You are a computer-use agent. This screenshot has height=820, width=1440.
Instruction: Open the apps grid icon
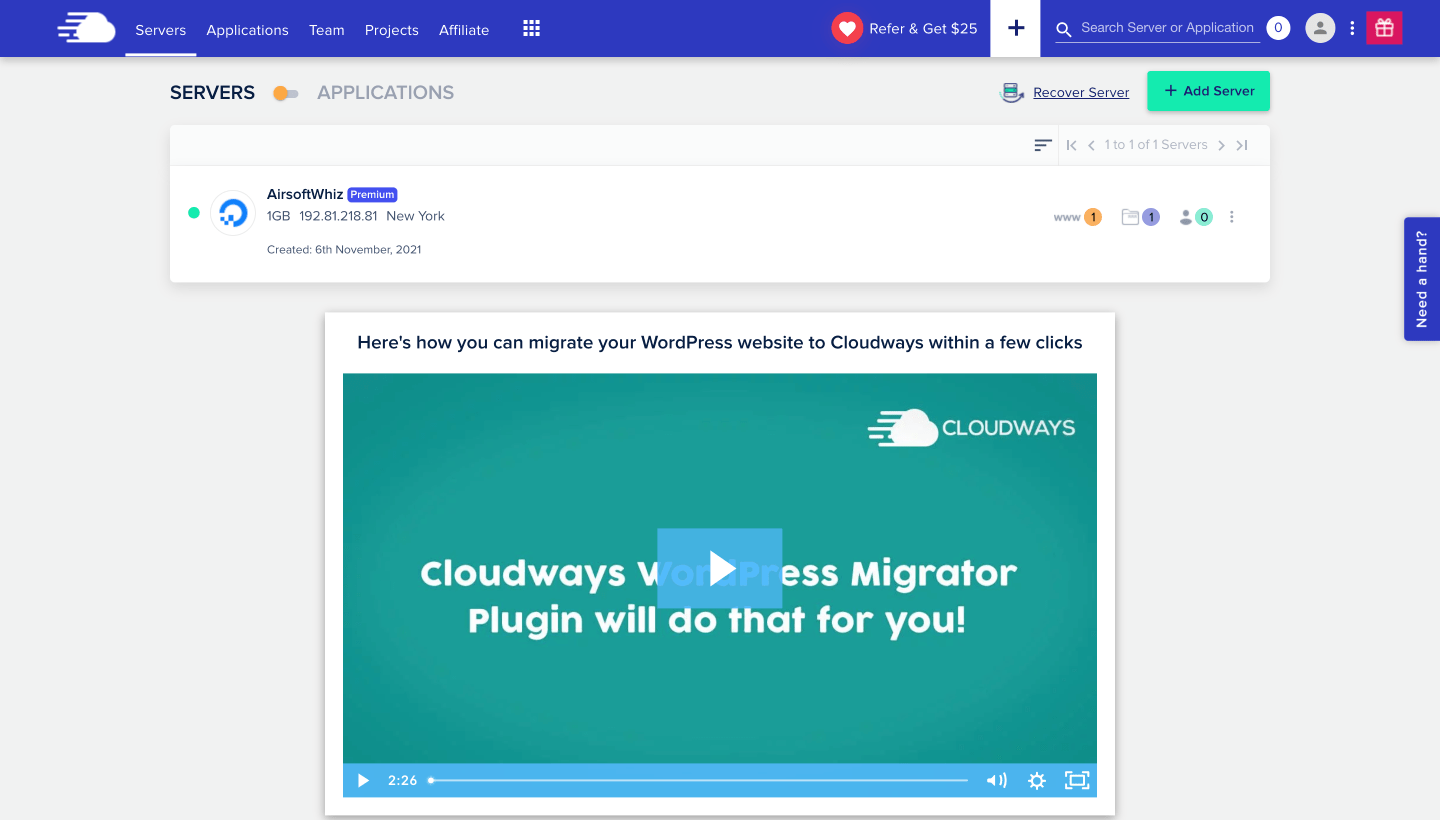pos(531,29)
